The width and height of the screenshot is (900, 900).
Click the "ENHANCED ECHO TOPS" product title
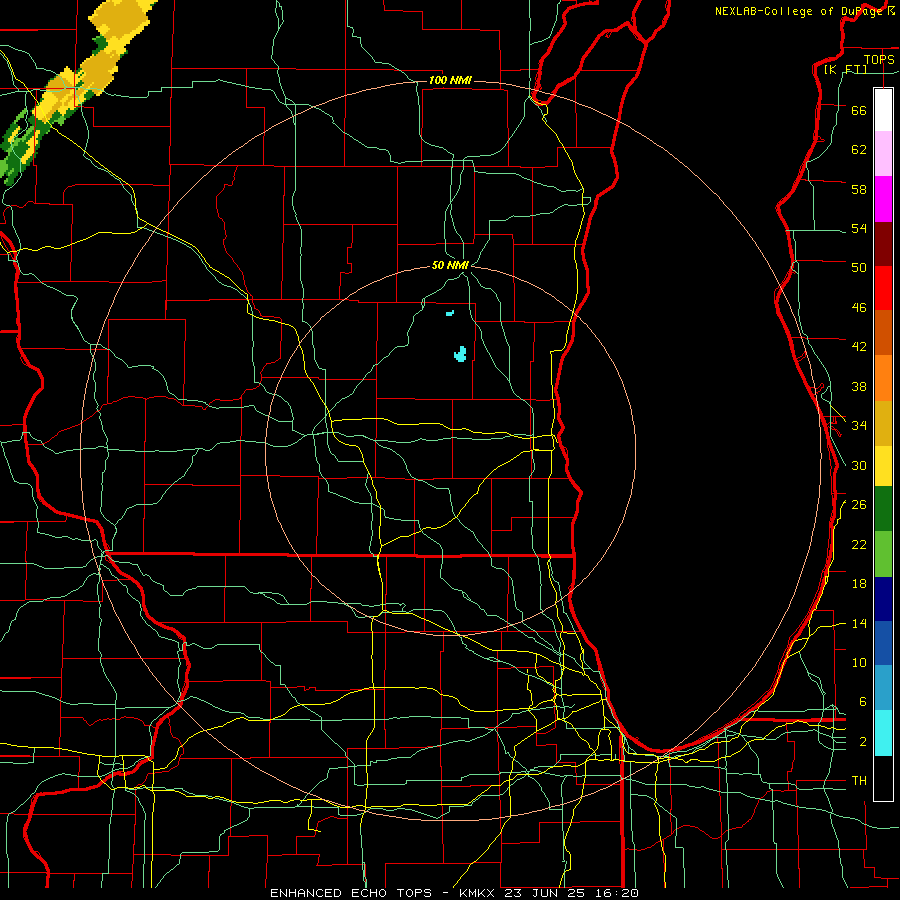pos(351,893)
